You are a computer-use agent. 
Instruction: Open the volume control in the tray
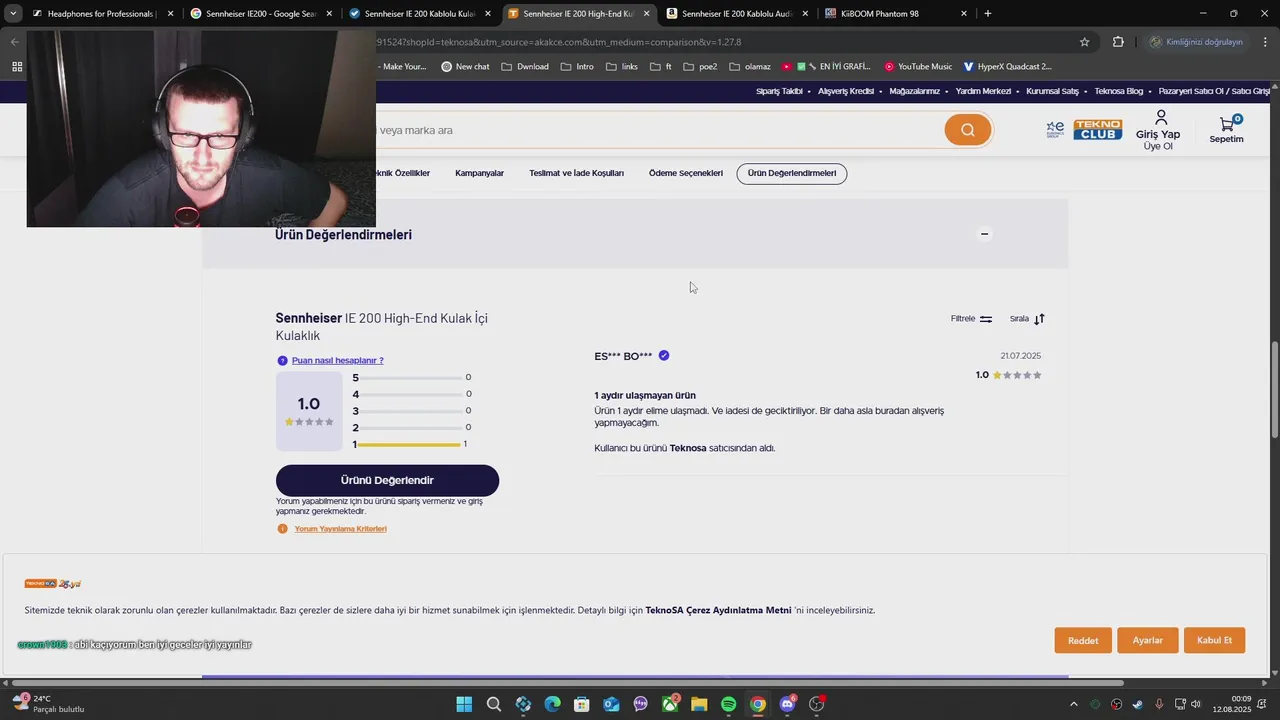tap(1196, 704)
